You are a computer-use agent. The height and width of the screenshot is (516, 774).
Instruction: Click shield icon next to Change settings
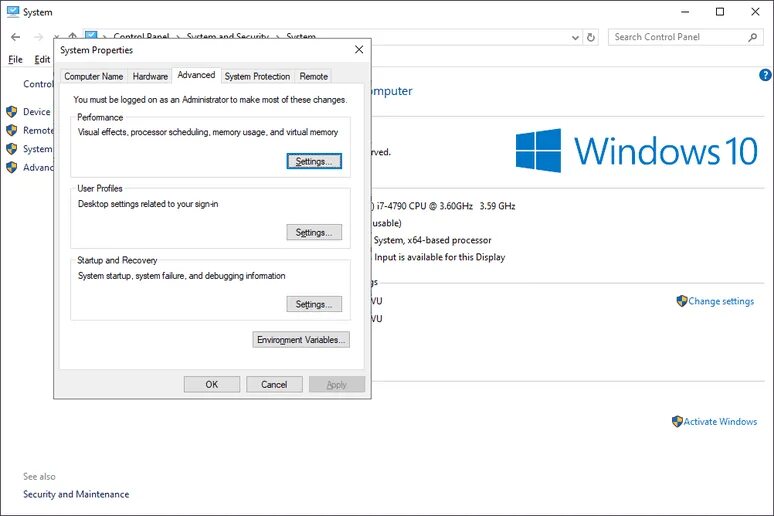[x=682, y=301]
